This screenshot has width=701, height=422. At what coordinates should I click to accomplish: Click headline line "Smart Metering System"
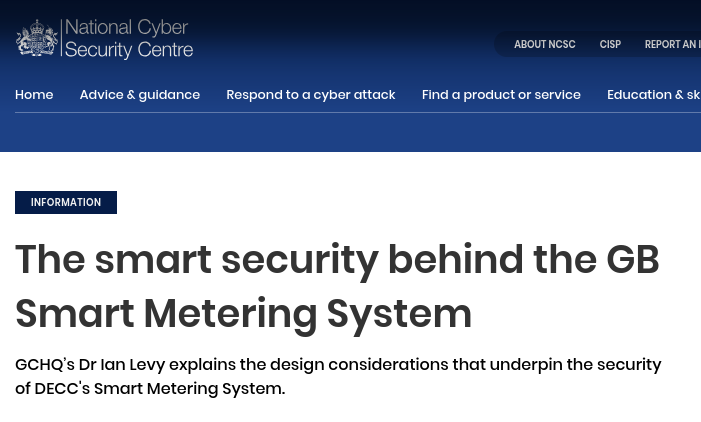point(243,314)
